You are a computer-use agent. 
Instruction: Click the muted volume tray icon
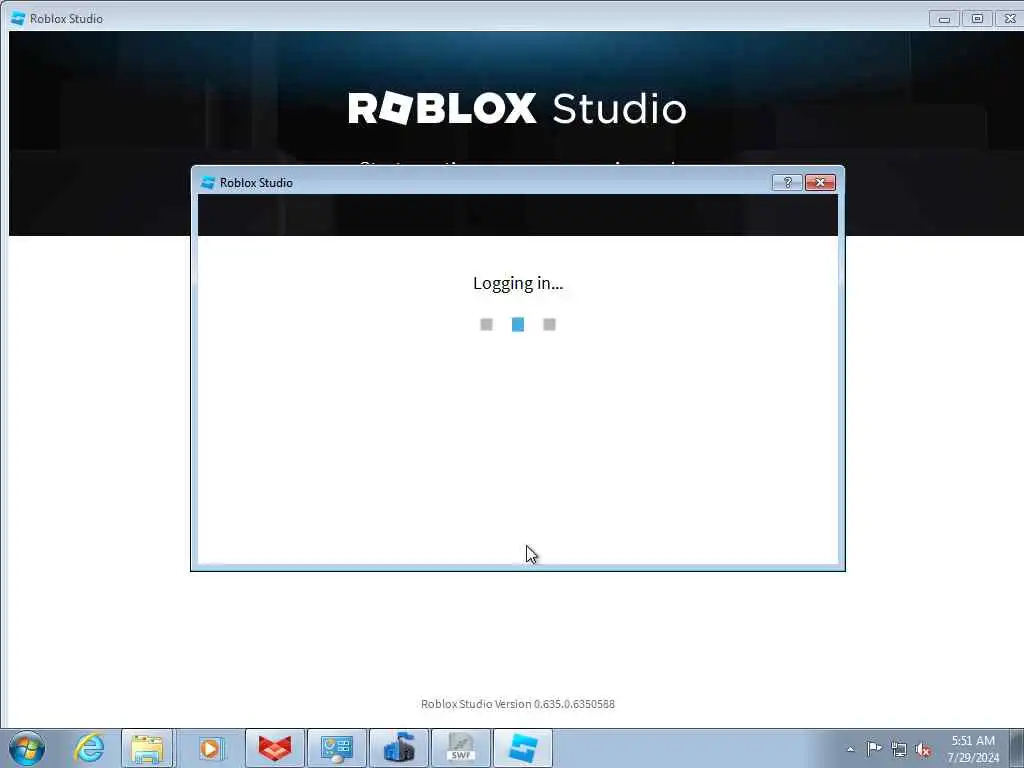coord(923,750)
